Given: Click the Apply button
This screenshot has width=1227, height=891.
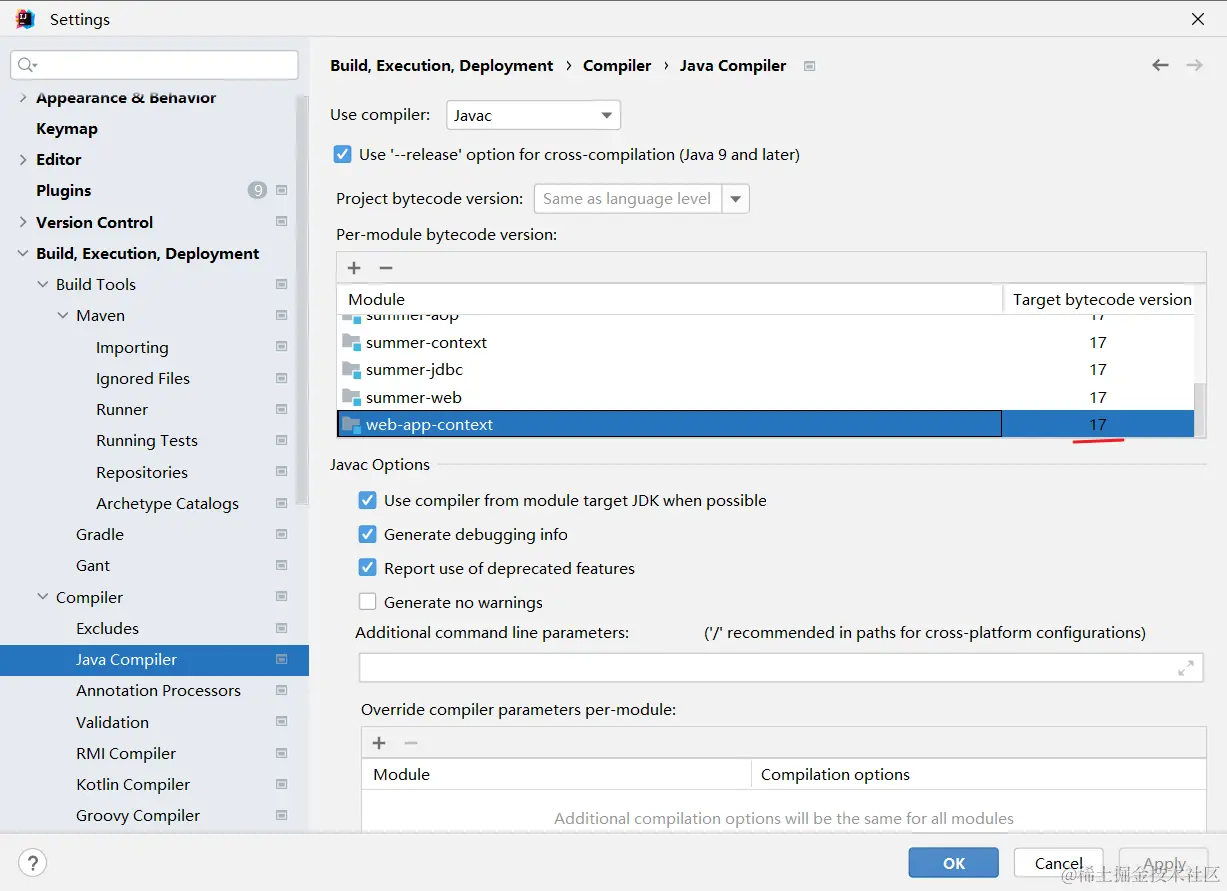Looking at the screenshot, I should click(1165, 863).
